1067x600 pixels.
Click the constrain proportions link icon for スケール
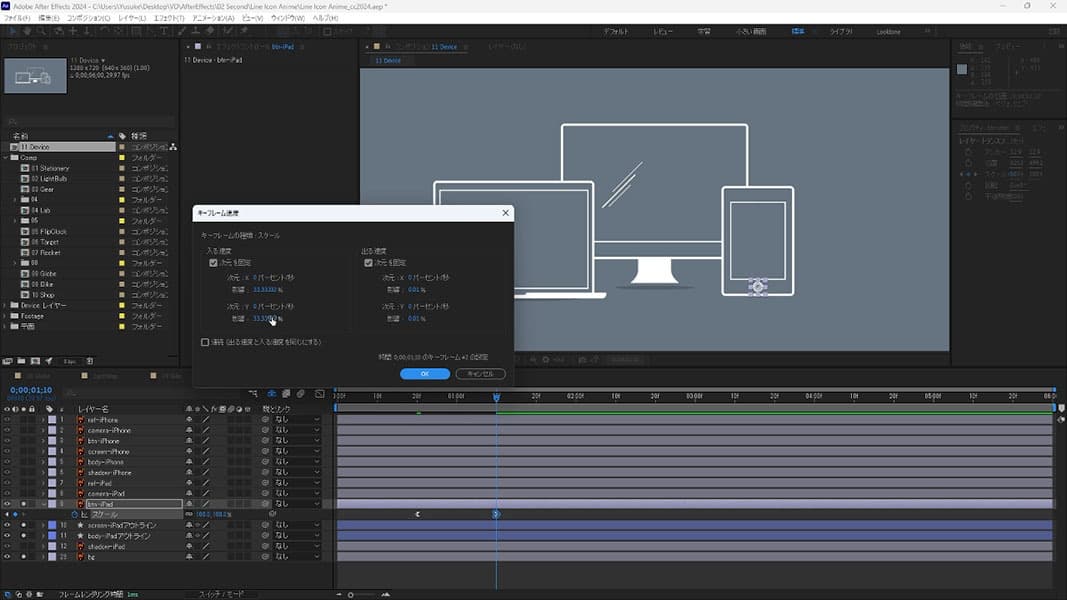188,514
